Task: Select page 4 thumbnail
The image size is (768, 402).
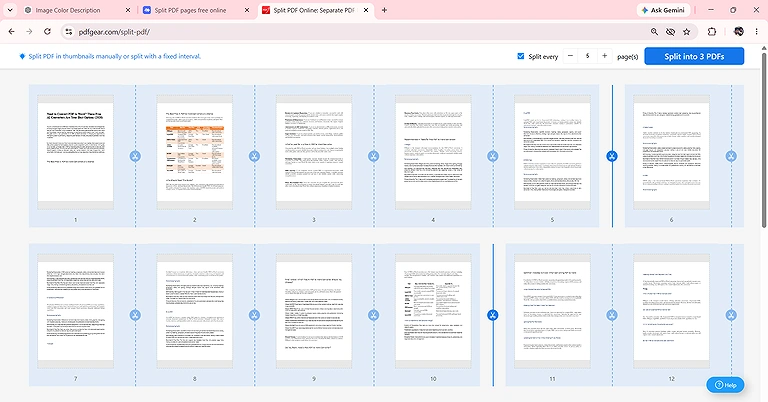Action: [433, 152]
